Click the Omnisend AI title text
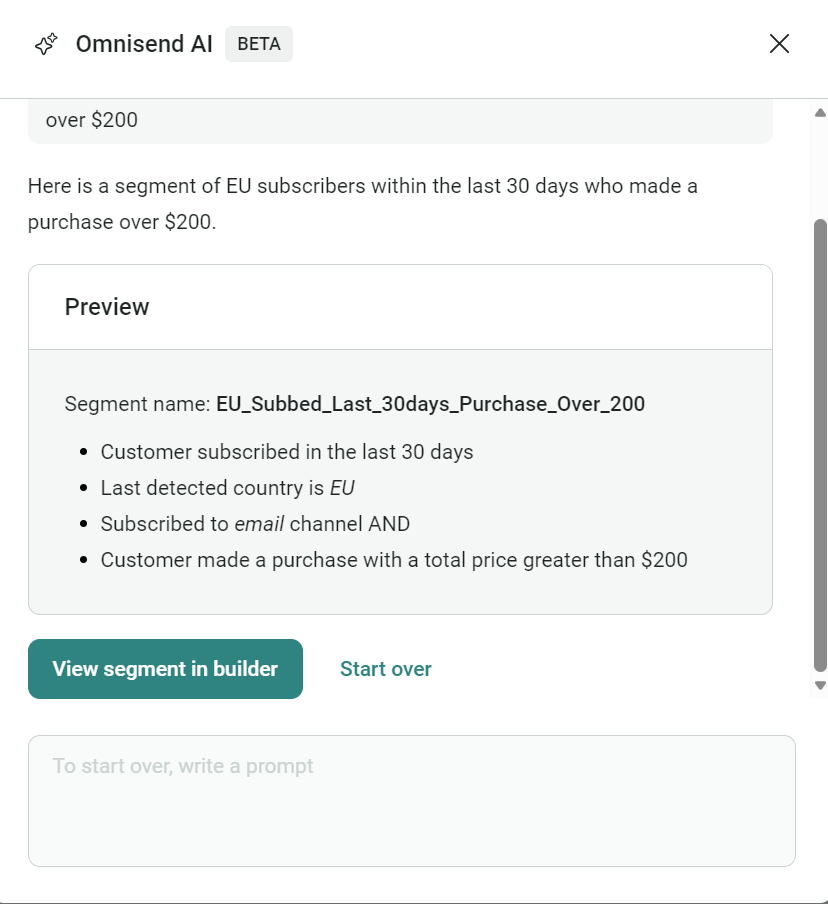The image size is (828, 904). point(143,43)
